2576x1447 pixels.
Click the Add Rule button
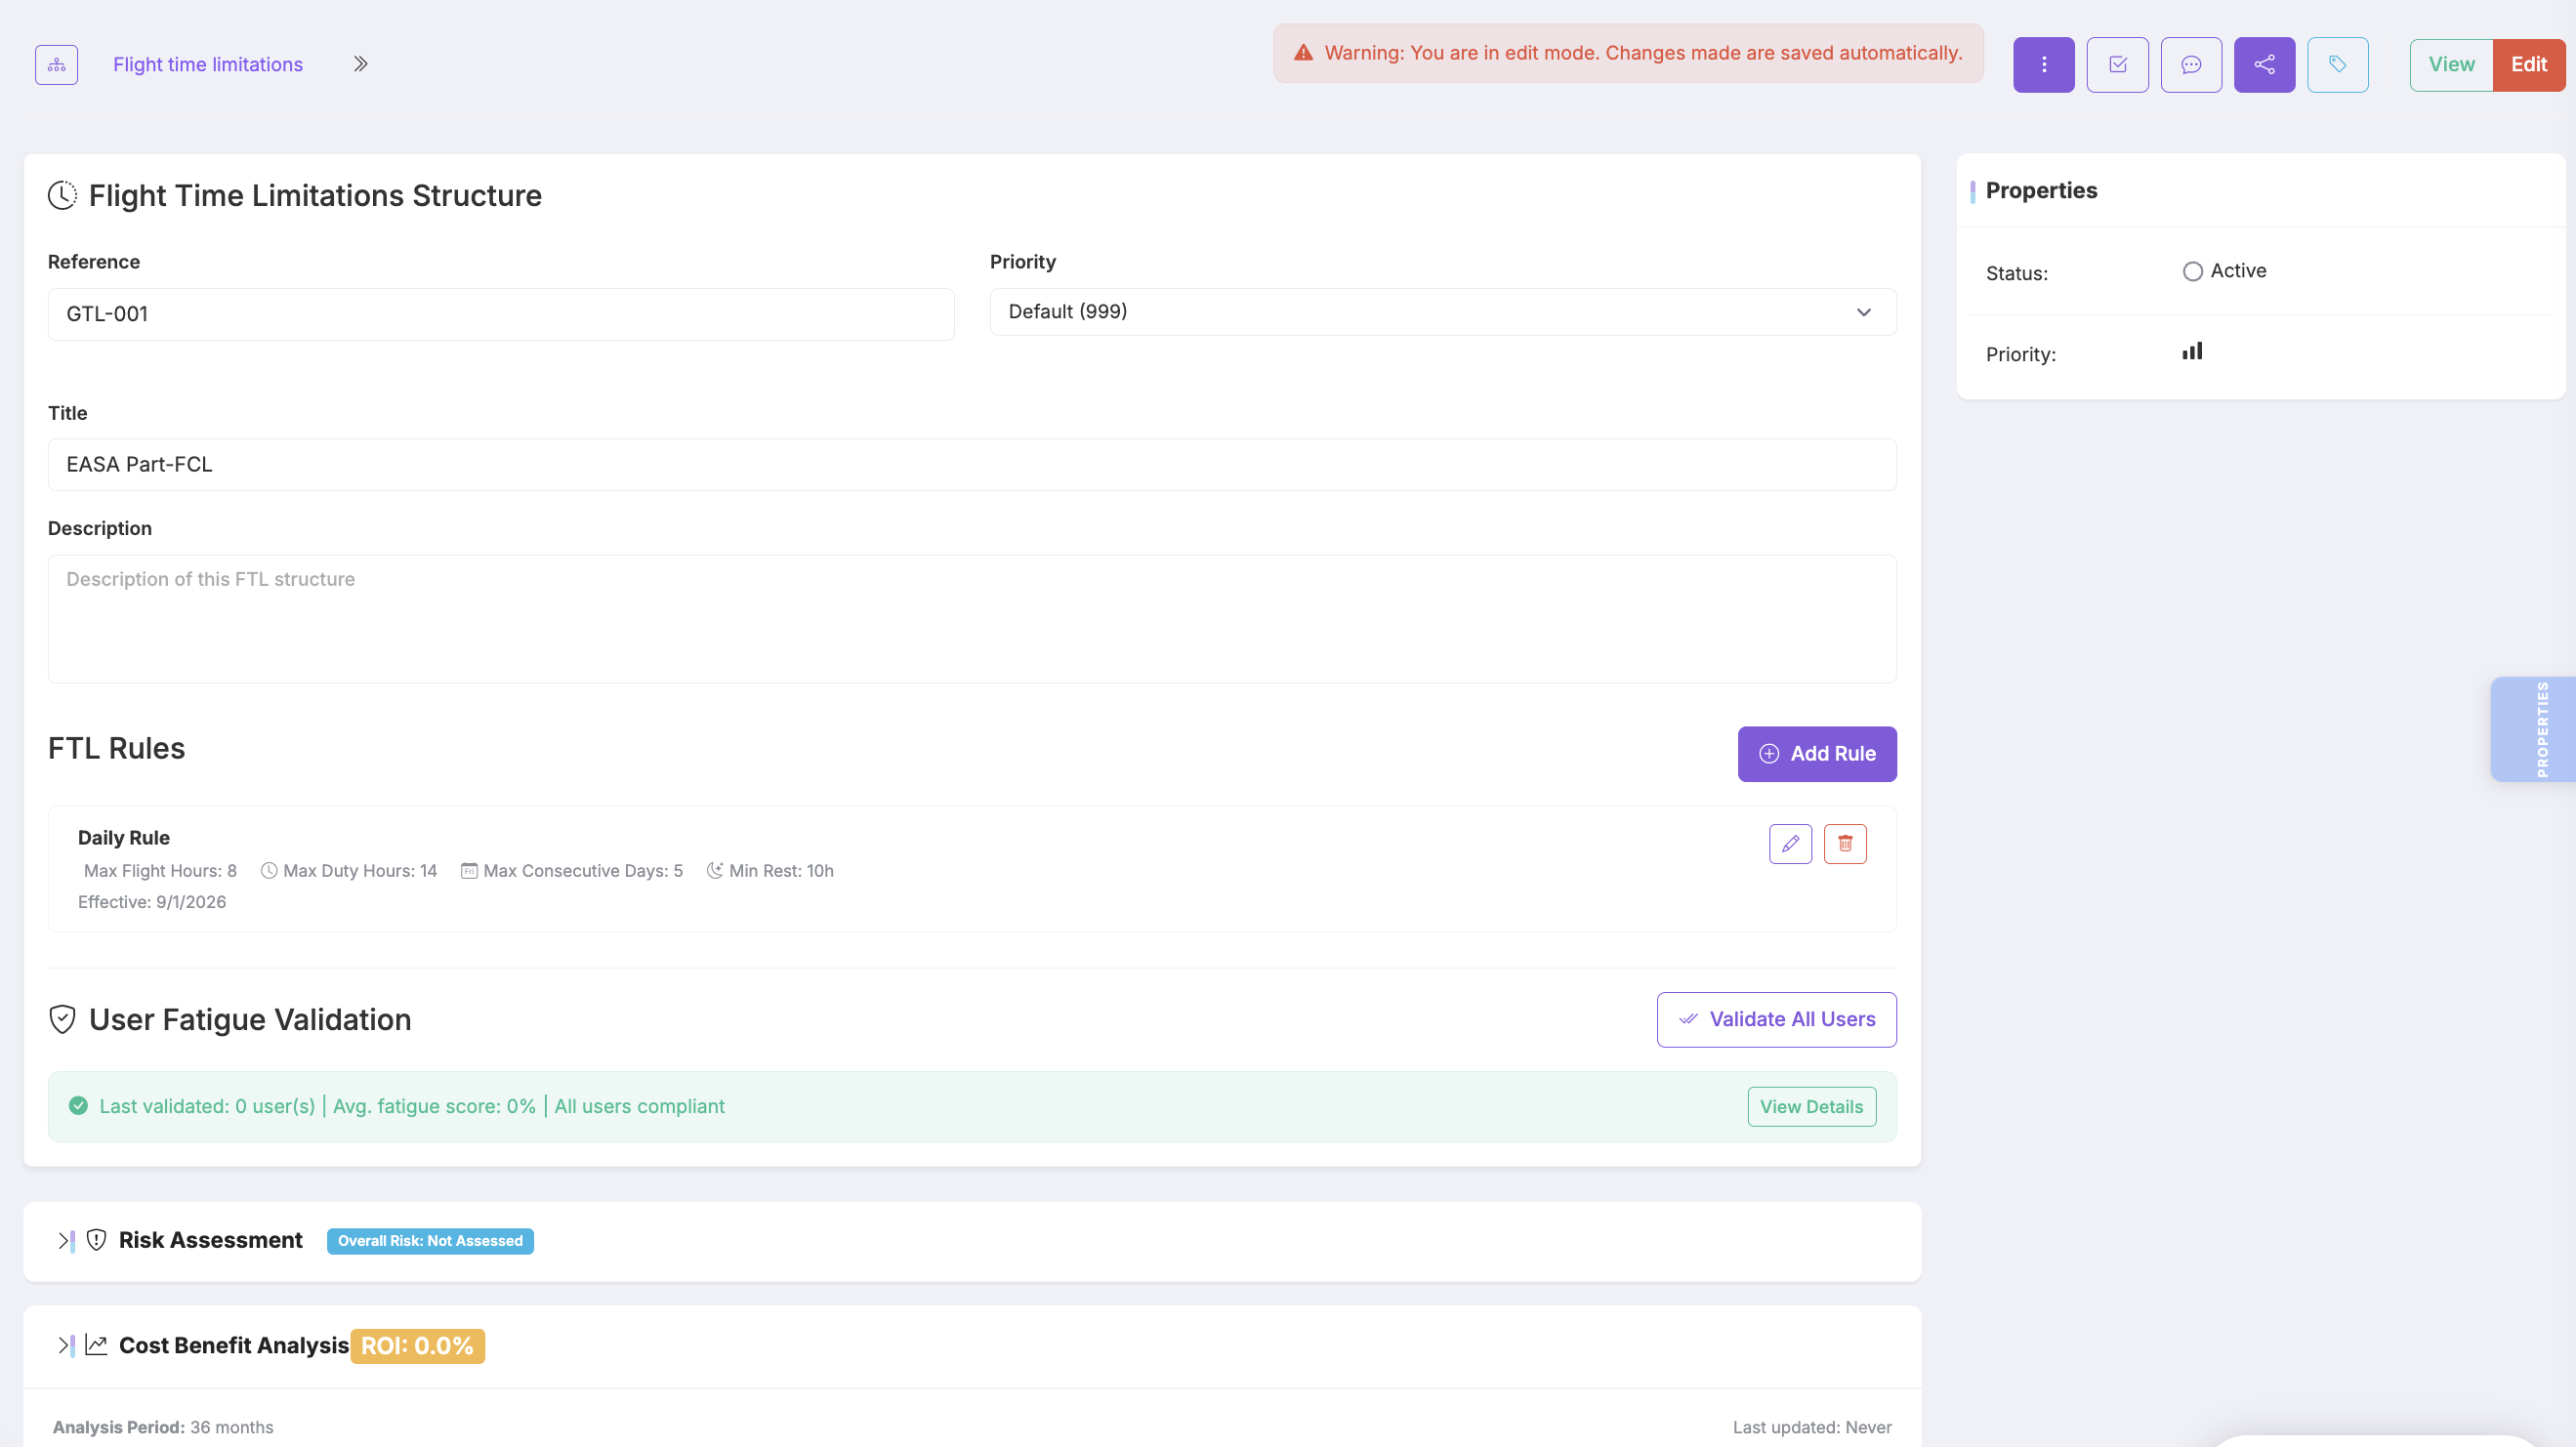tap(1816, 754)
